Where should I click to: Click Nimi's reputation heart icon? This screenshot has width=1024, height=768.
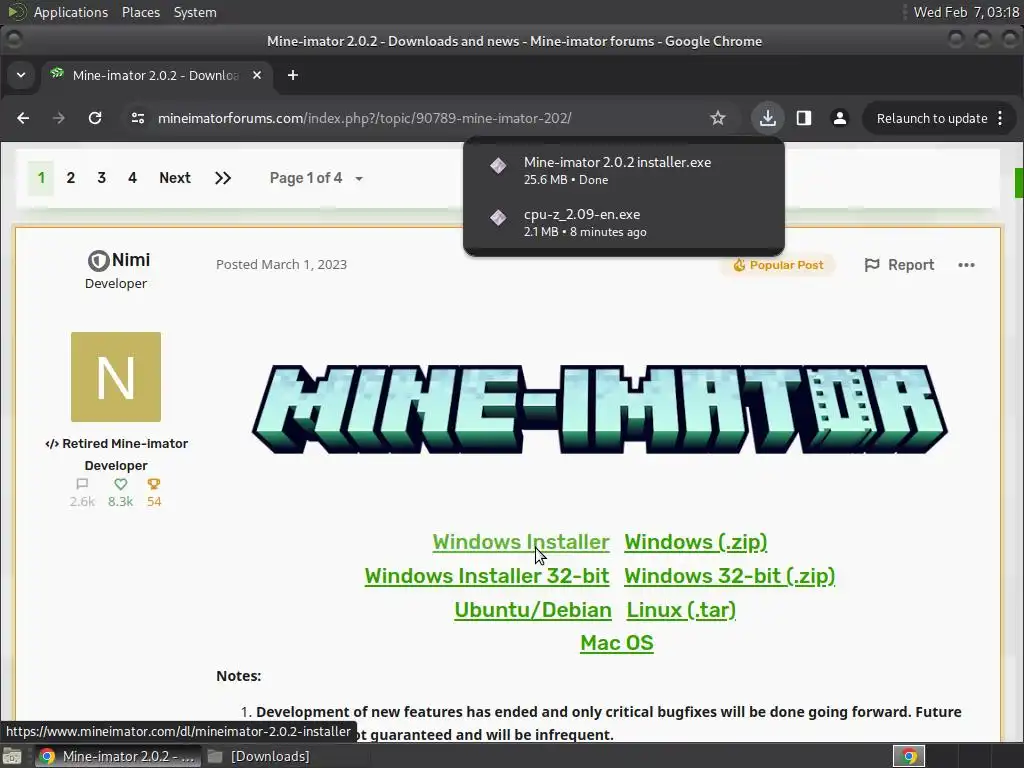click(120, 484)
